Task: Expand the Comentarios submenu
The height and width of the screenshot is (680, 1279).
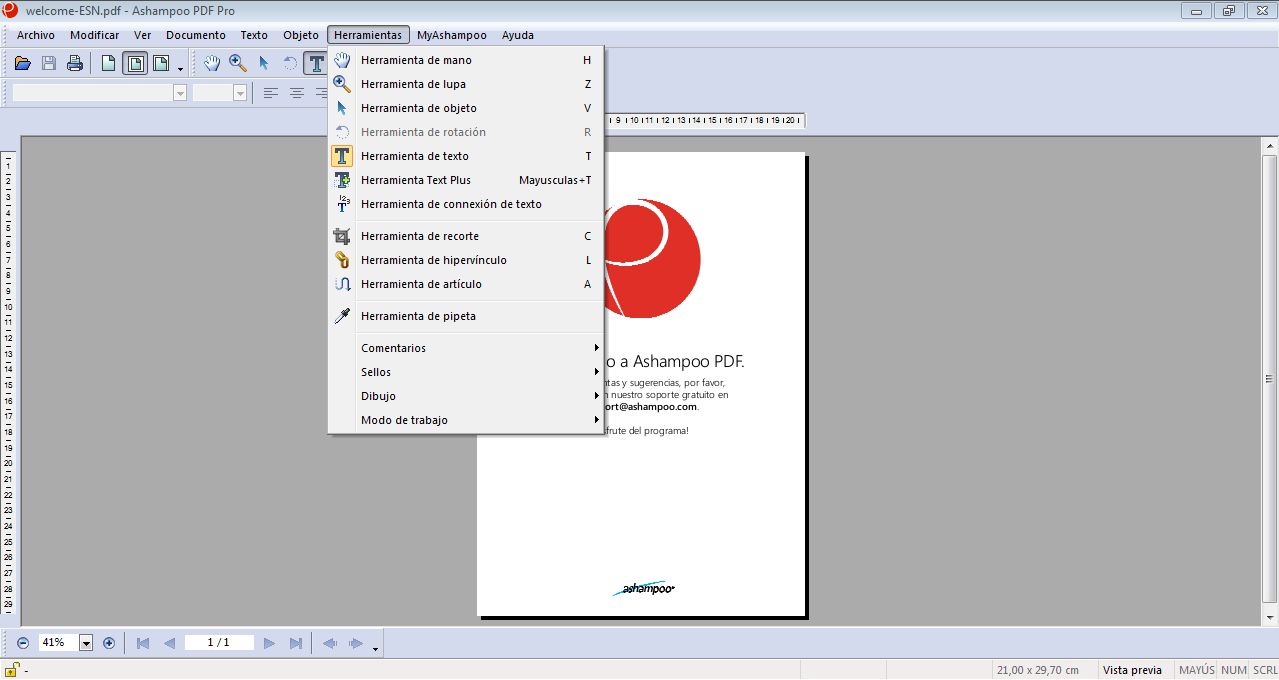Action: click(466, 348)
